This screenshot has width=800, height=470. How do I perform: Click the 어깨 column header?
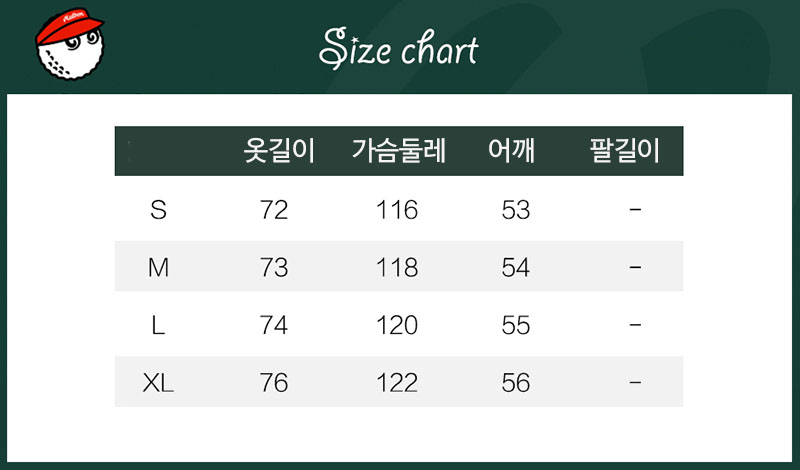[x=511, y=151]
